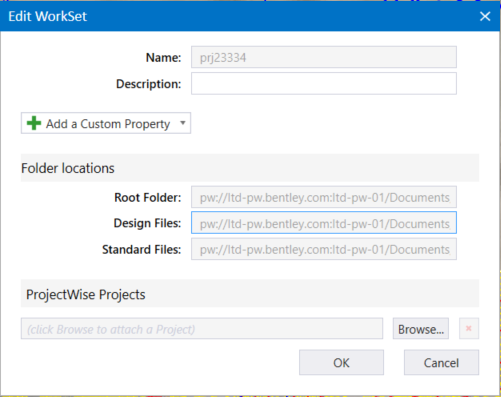The width and height of the screenshot is (501, 397).
Task: Click the Design Files label
Action: click(x=147, y=223)
